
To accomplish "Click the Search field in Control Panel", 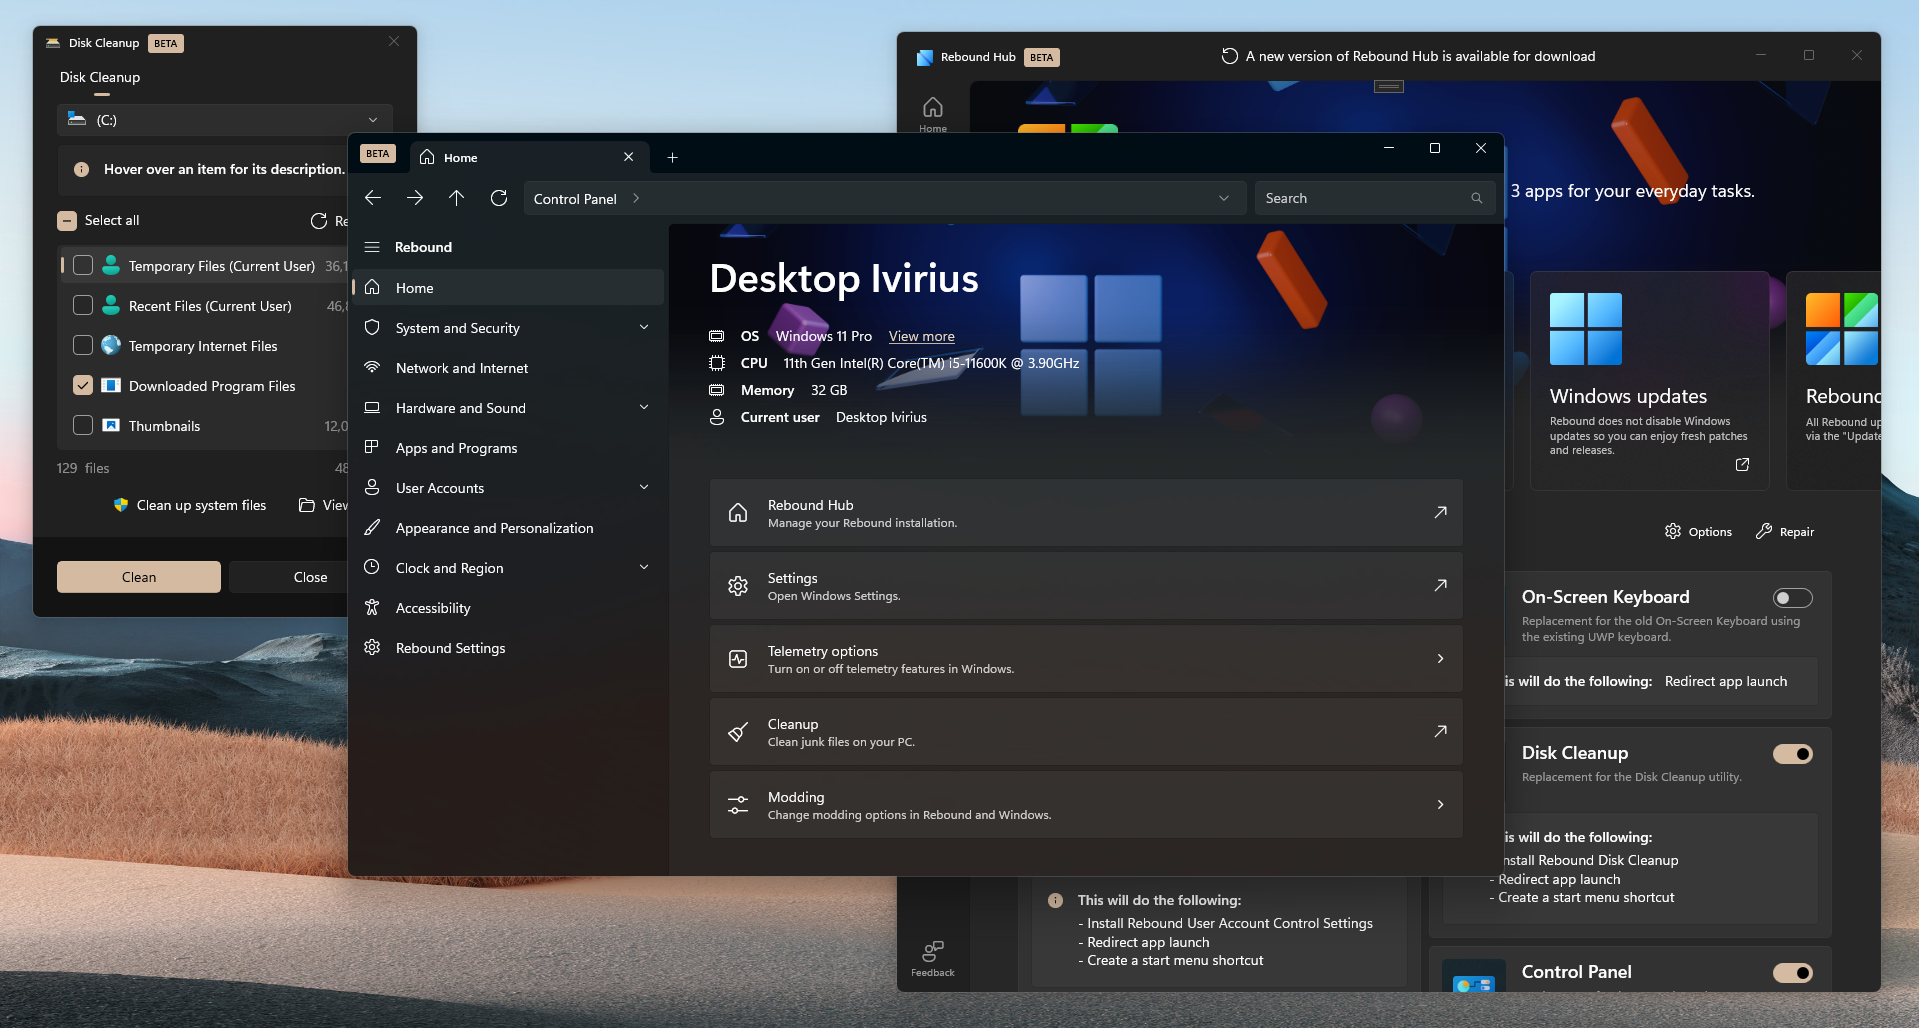I will tap(1375, 198).
